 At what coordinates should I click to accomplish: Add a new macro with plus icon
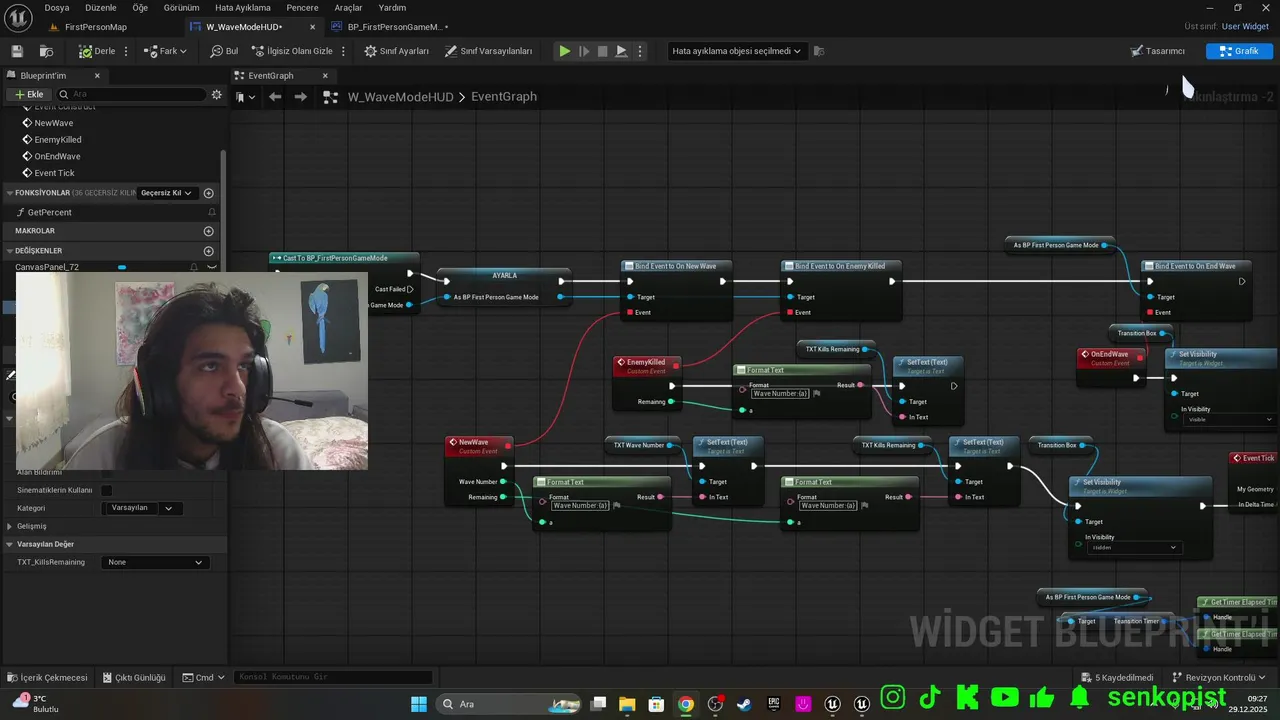coord(209,231)
